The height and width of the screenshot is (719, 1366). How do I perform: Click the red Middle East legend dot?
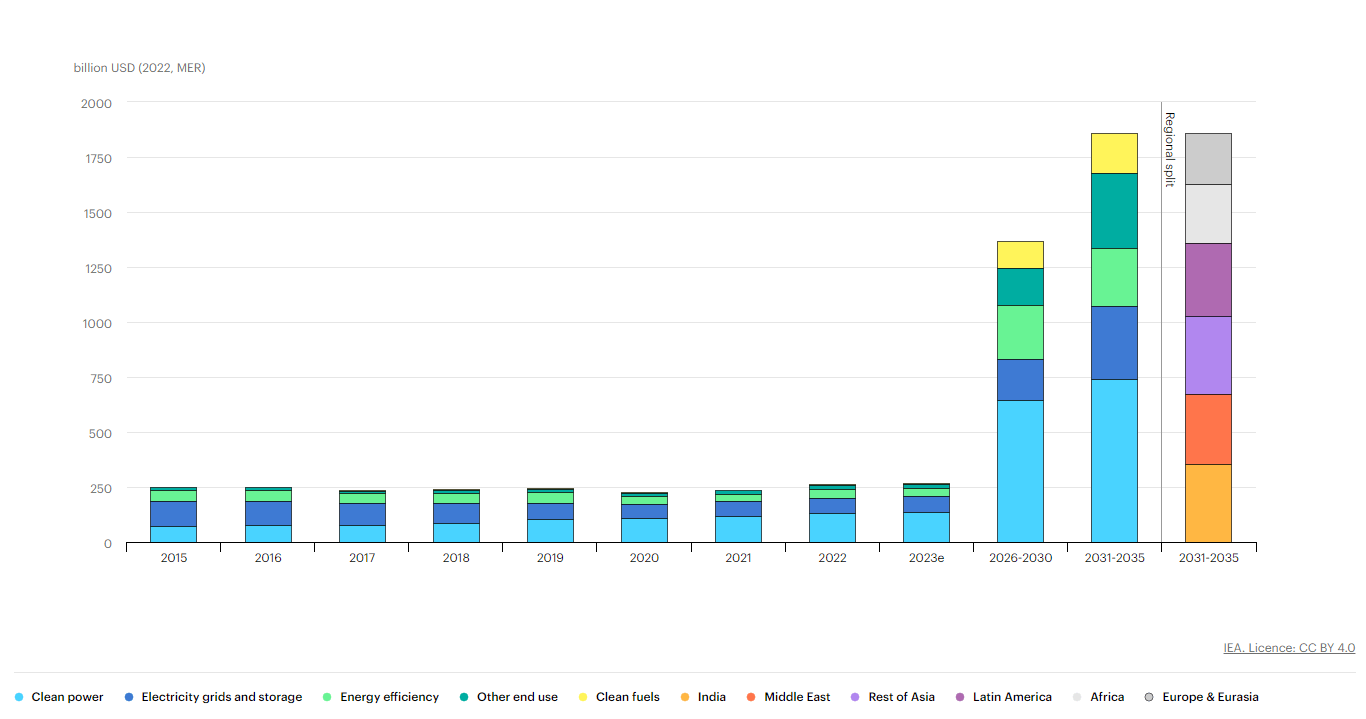[x=751, y=697]
